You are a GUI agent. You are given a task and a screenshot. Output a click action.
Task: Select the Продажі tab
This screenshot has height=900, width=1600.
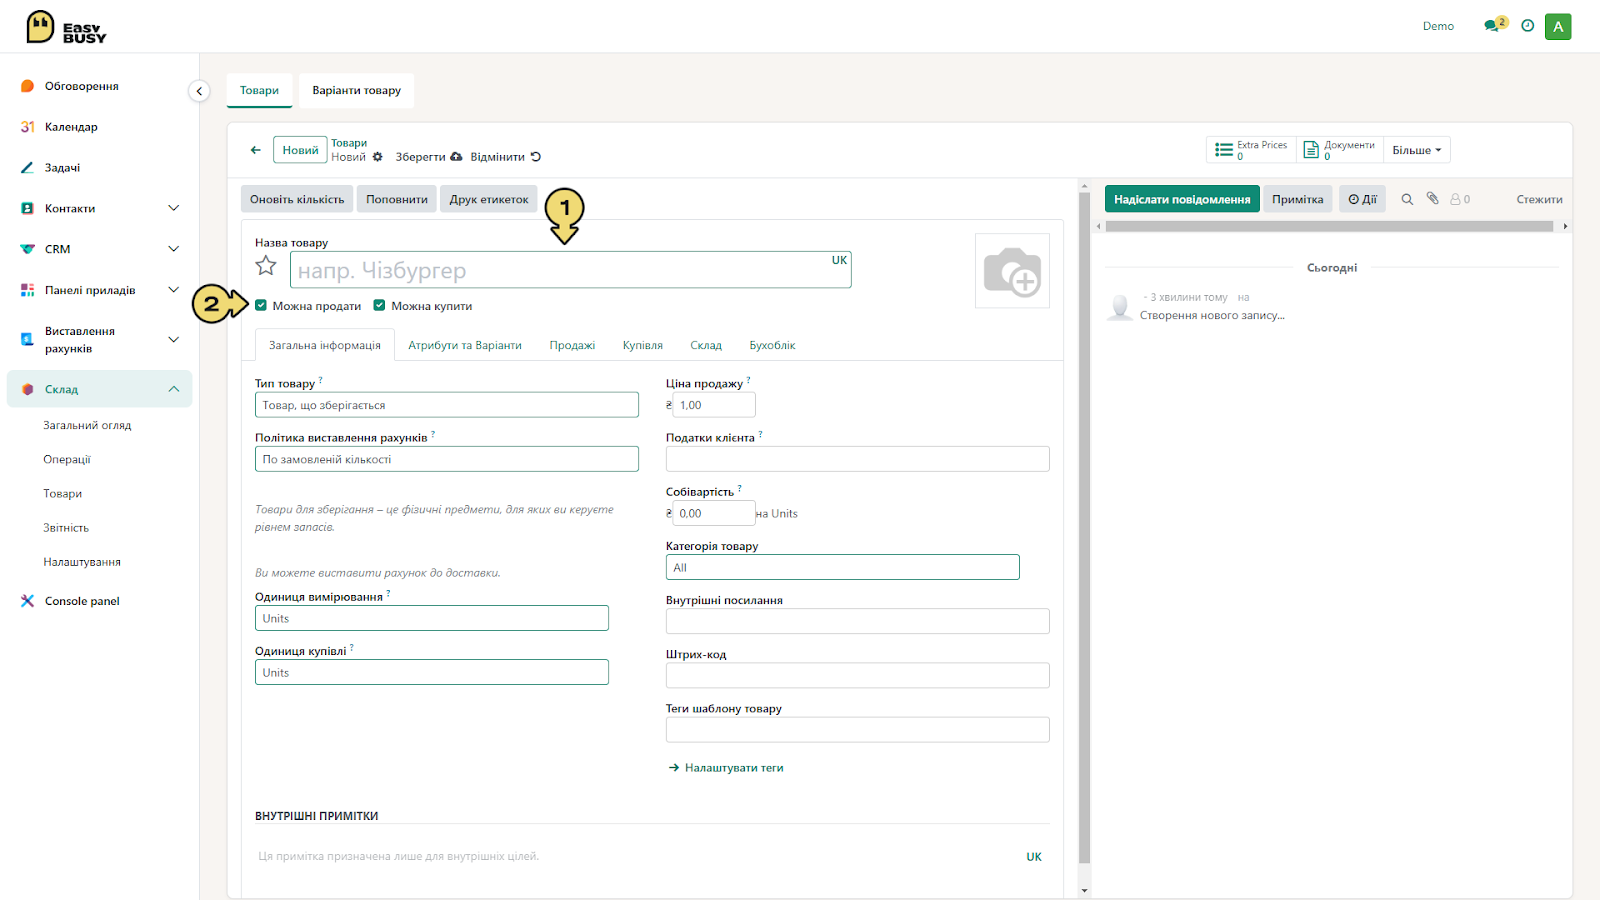coord(572,345)
